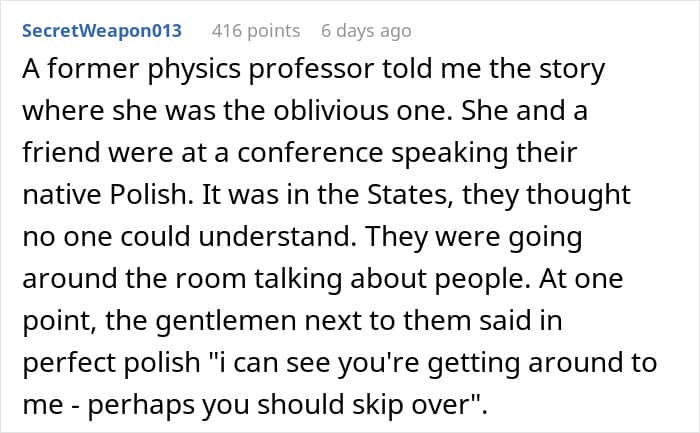Click the 416 points score label
This screenshot has width=700, height=433.
pyautogui.click(x=256, y=31)
